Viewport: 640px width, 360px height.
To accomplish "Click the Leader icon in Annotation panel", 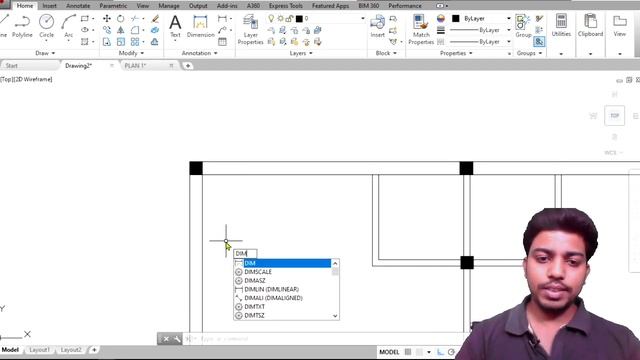I will coord(222,30).
